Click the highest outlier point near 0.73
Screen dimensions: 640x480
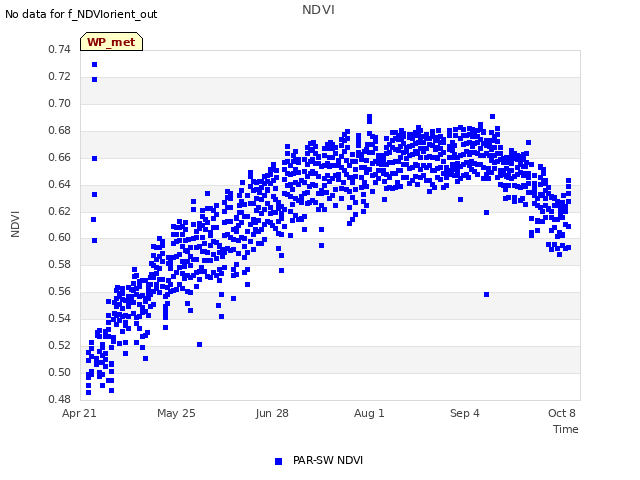(94, 64)
